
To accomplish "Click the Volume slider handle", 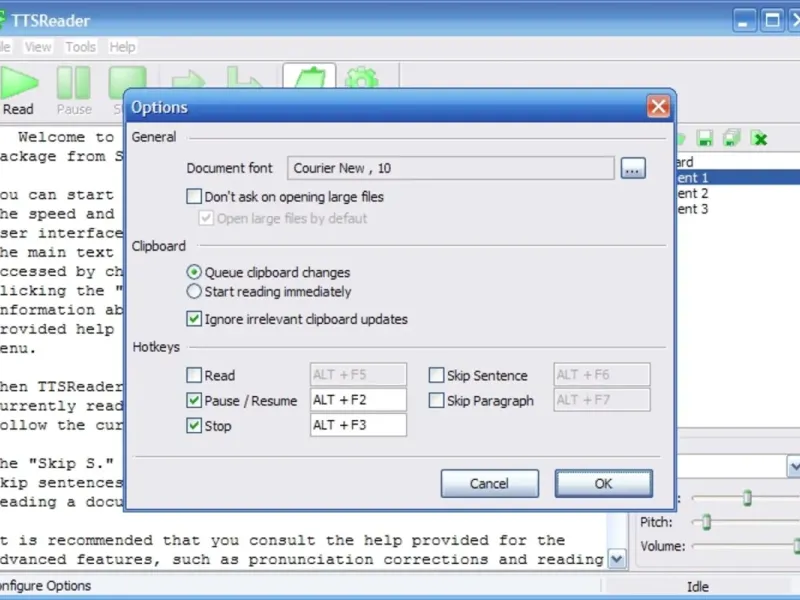I will [796, 545].
